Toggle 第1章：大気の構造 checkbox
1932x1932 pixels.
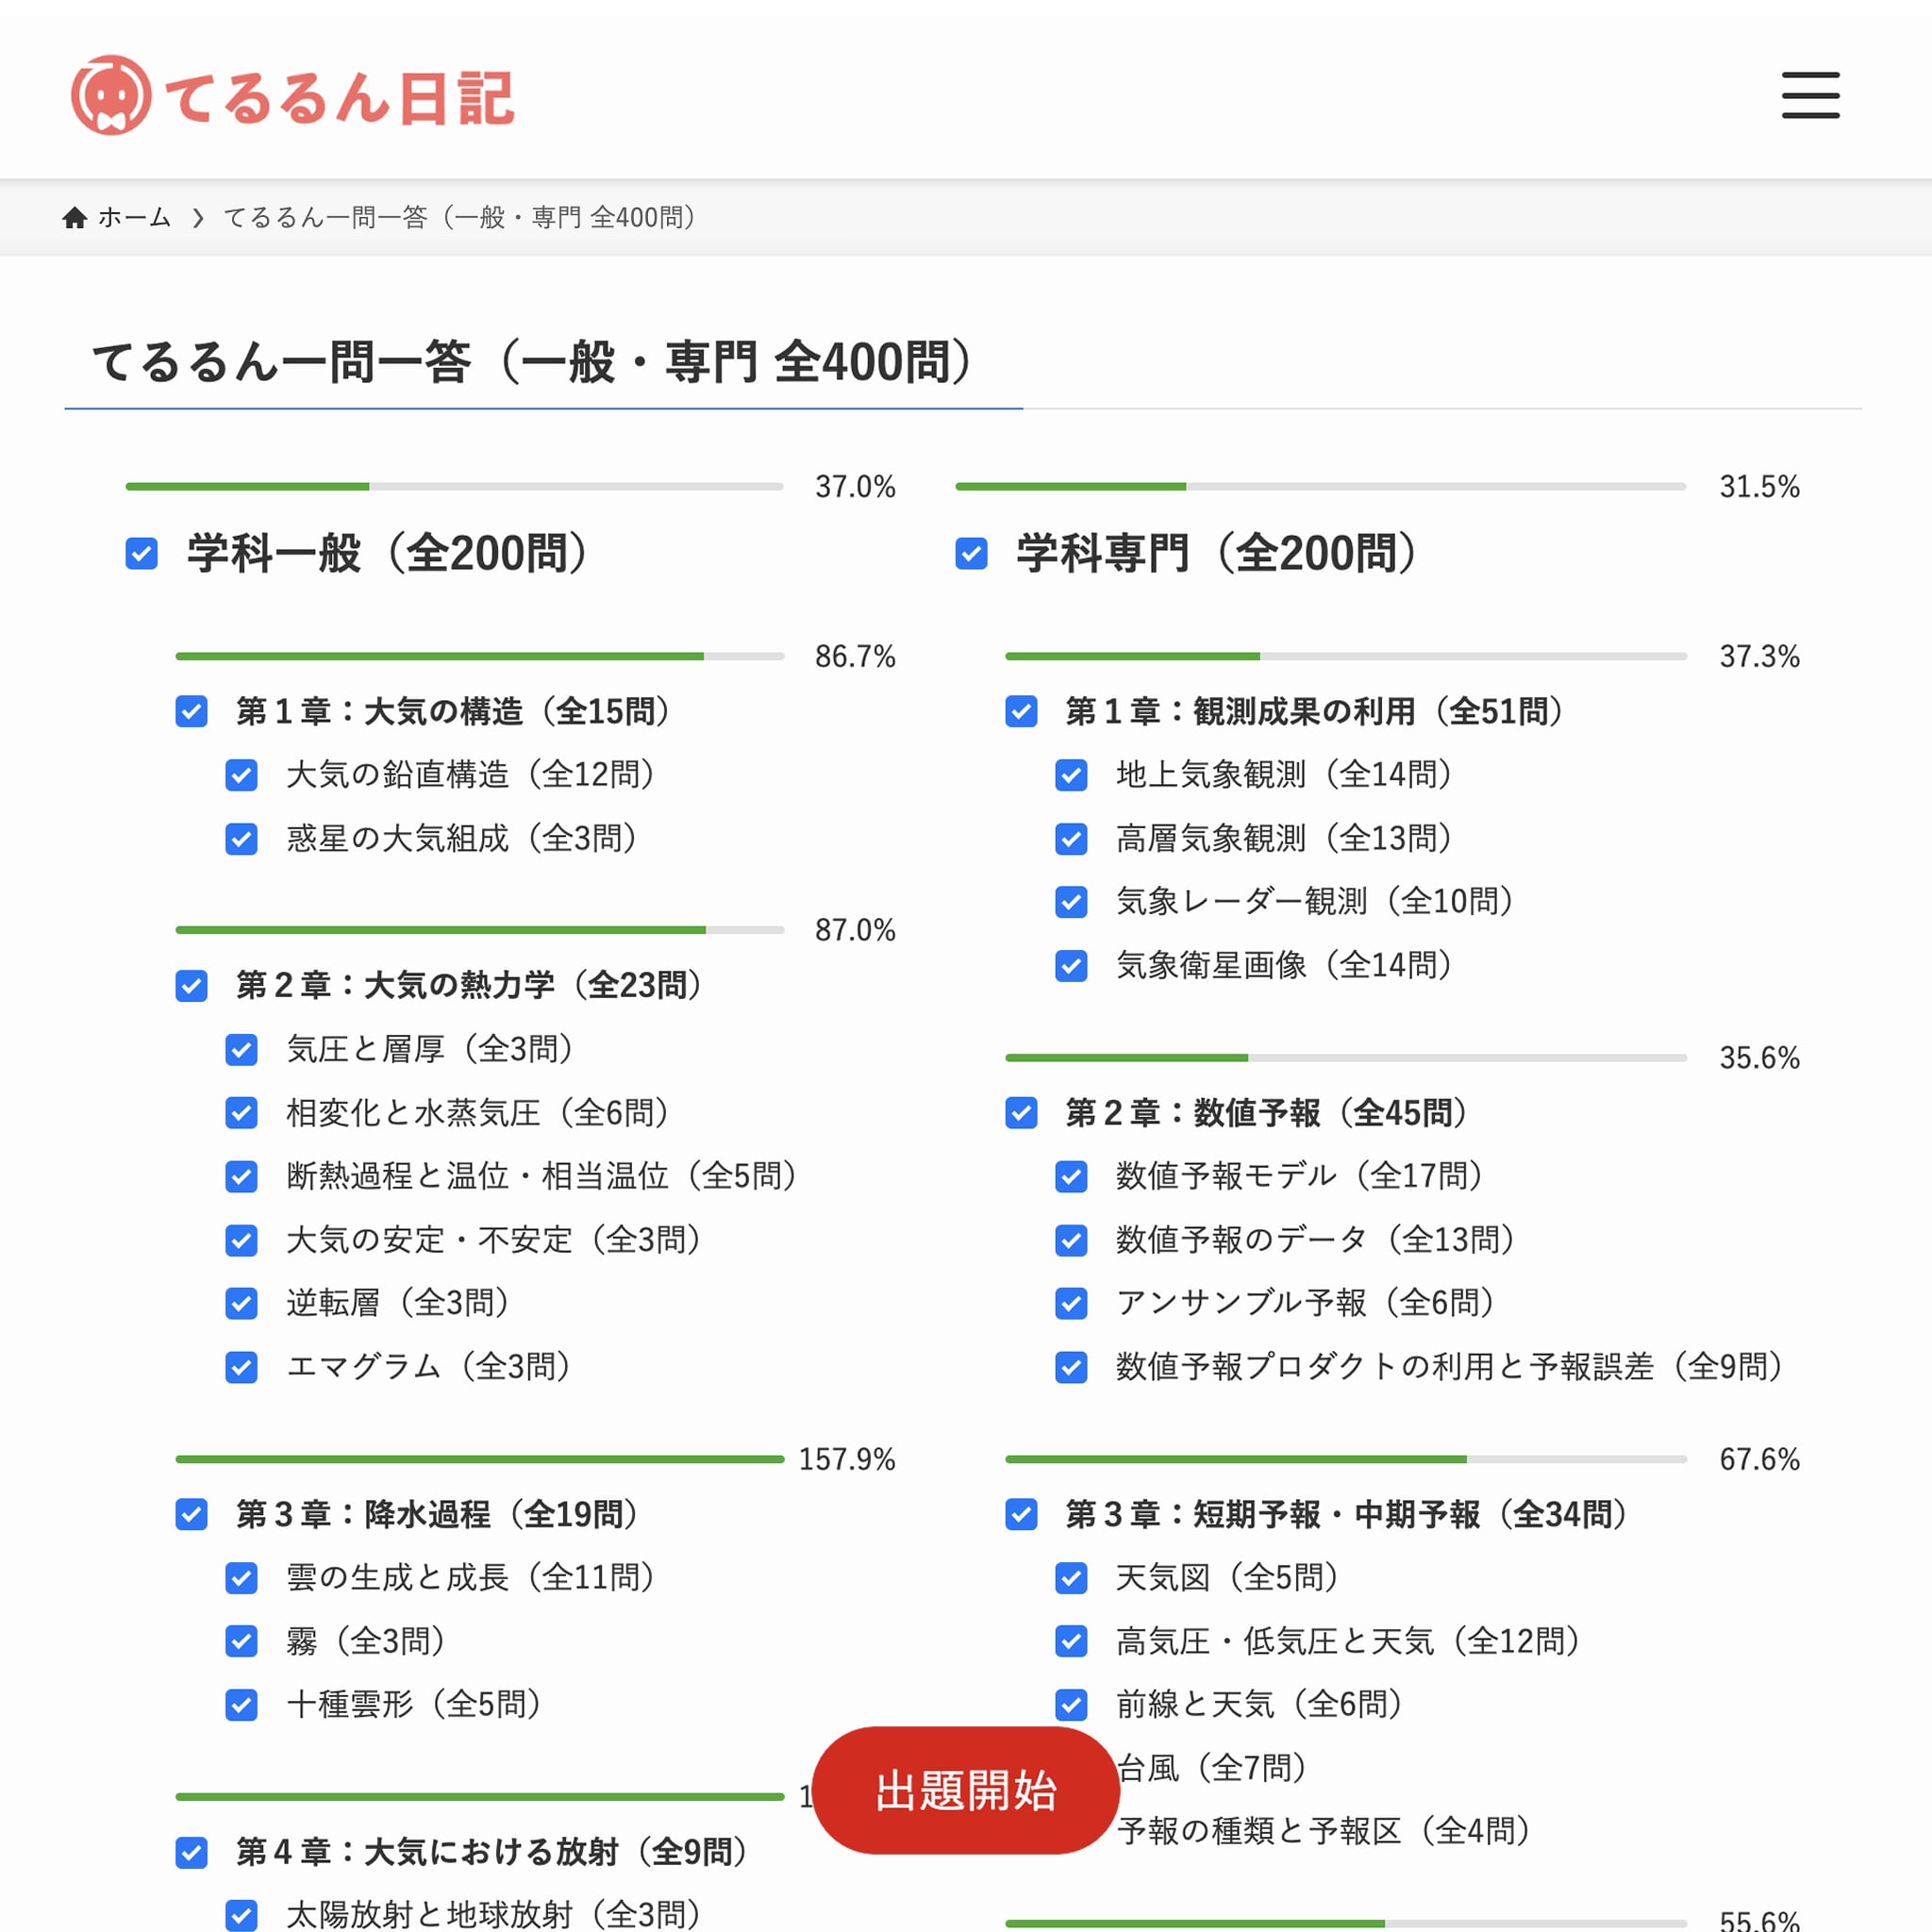(x=191, y=711)
